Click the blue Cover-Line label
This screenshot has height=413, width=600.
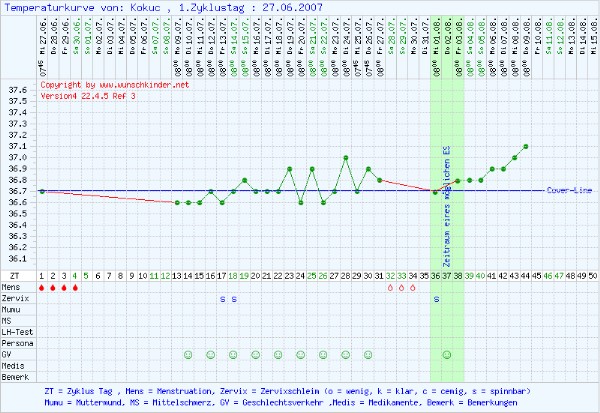571,190
